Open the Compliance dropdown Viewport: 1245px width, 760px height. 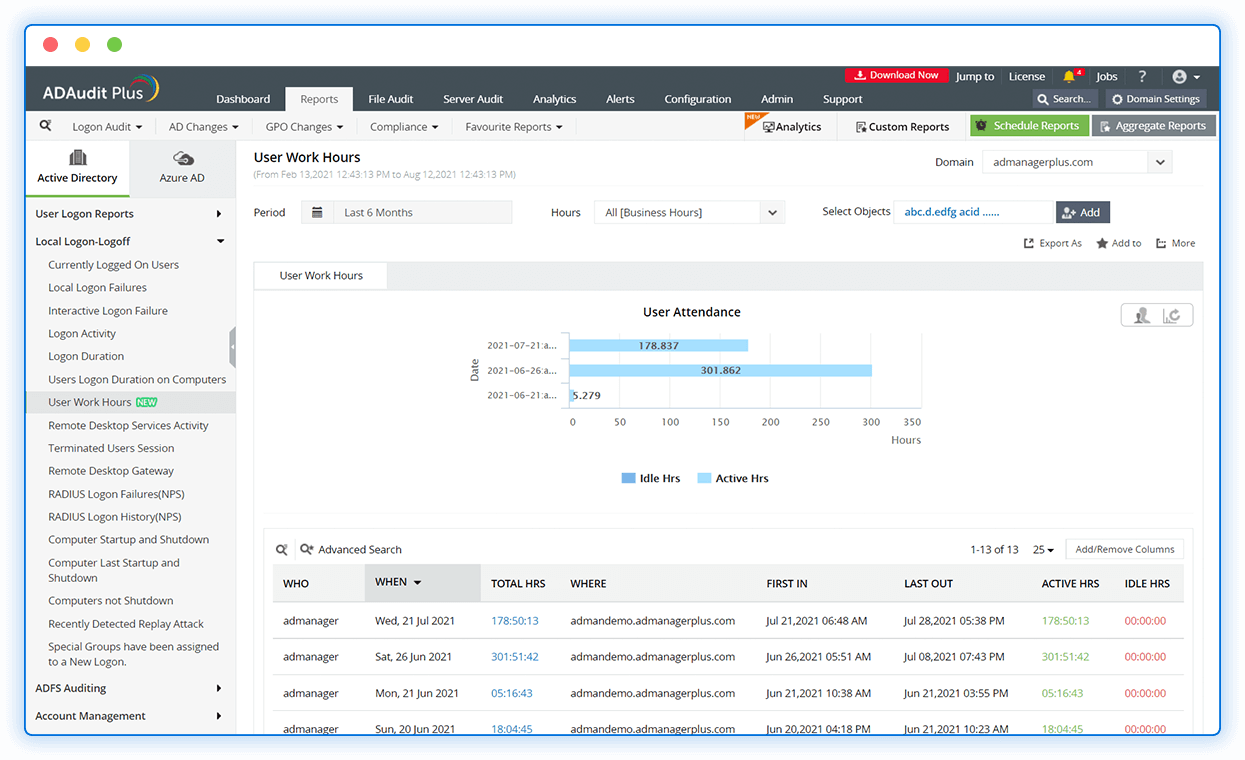coord(404,127)
